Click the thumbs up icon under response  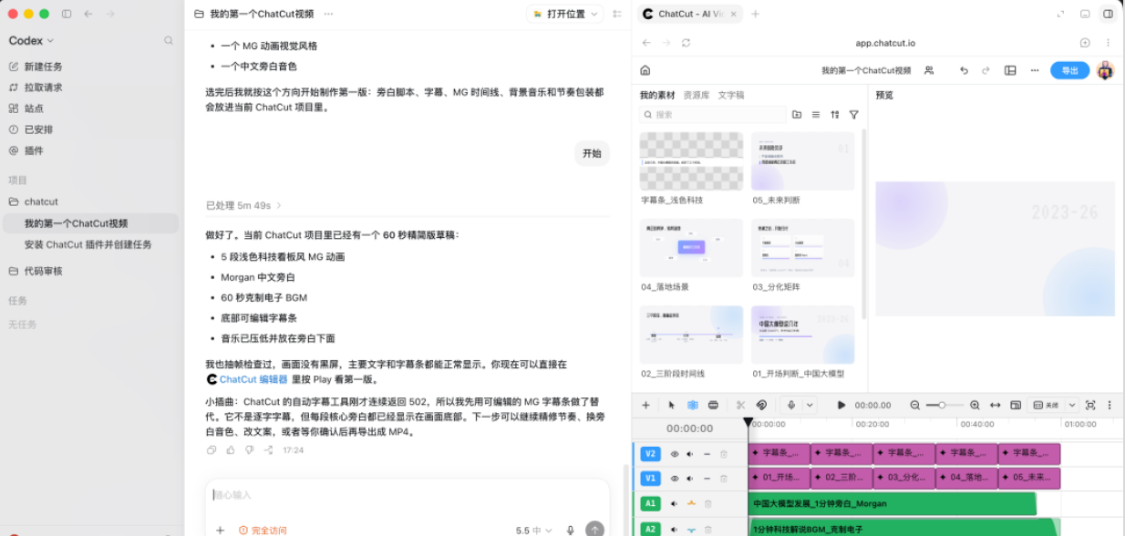[x=230, y=450]
